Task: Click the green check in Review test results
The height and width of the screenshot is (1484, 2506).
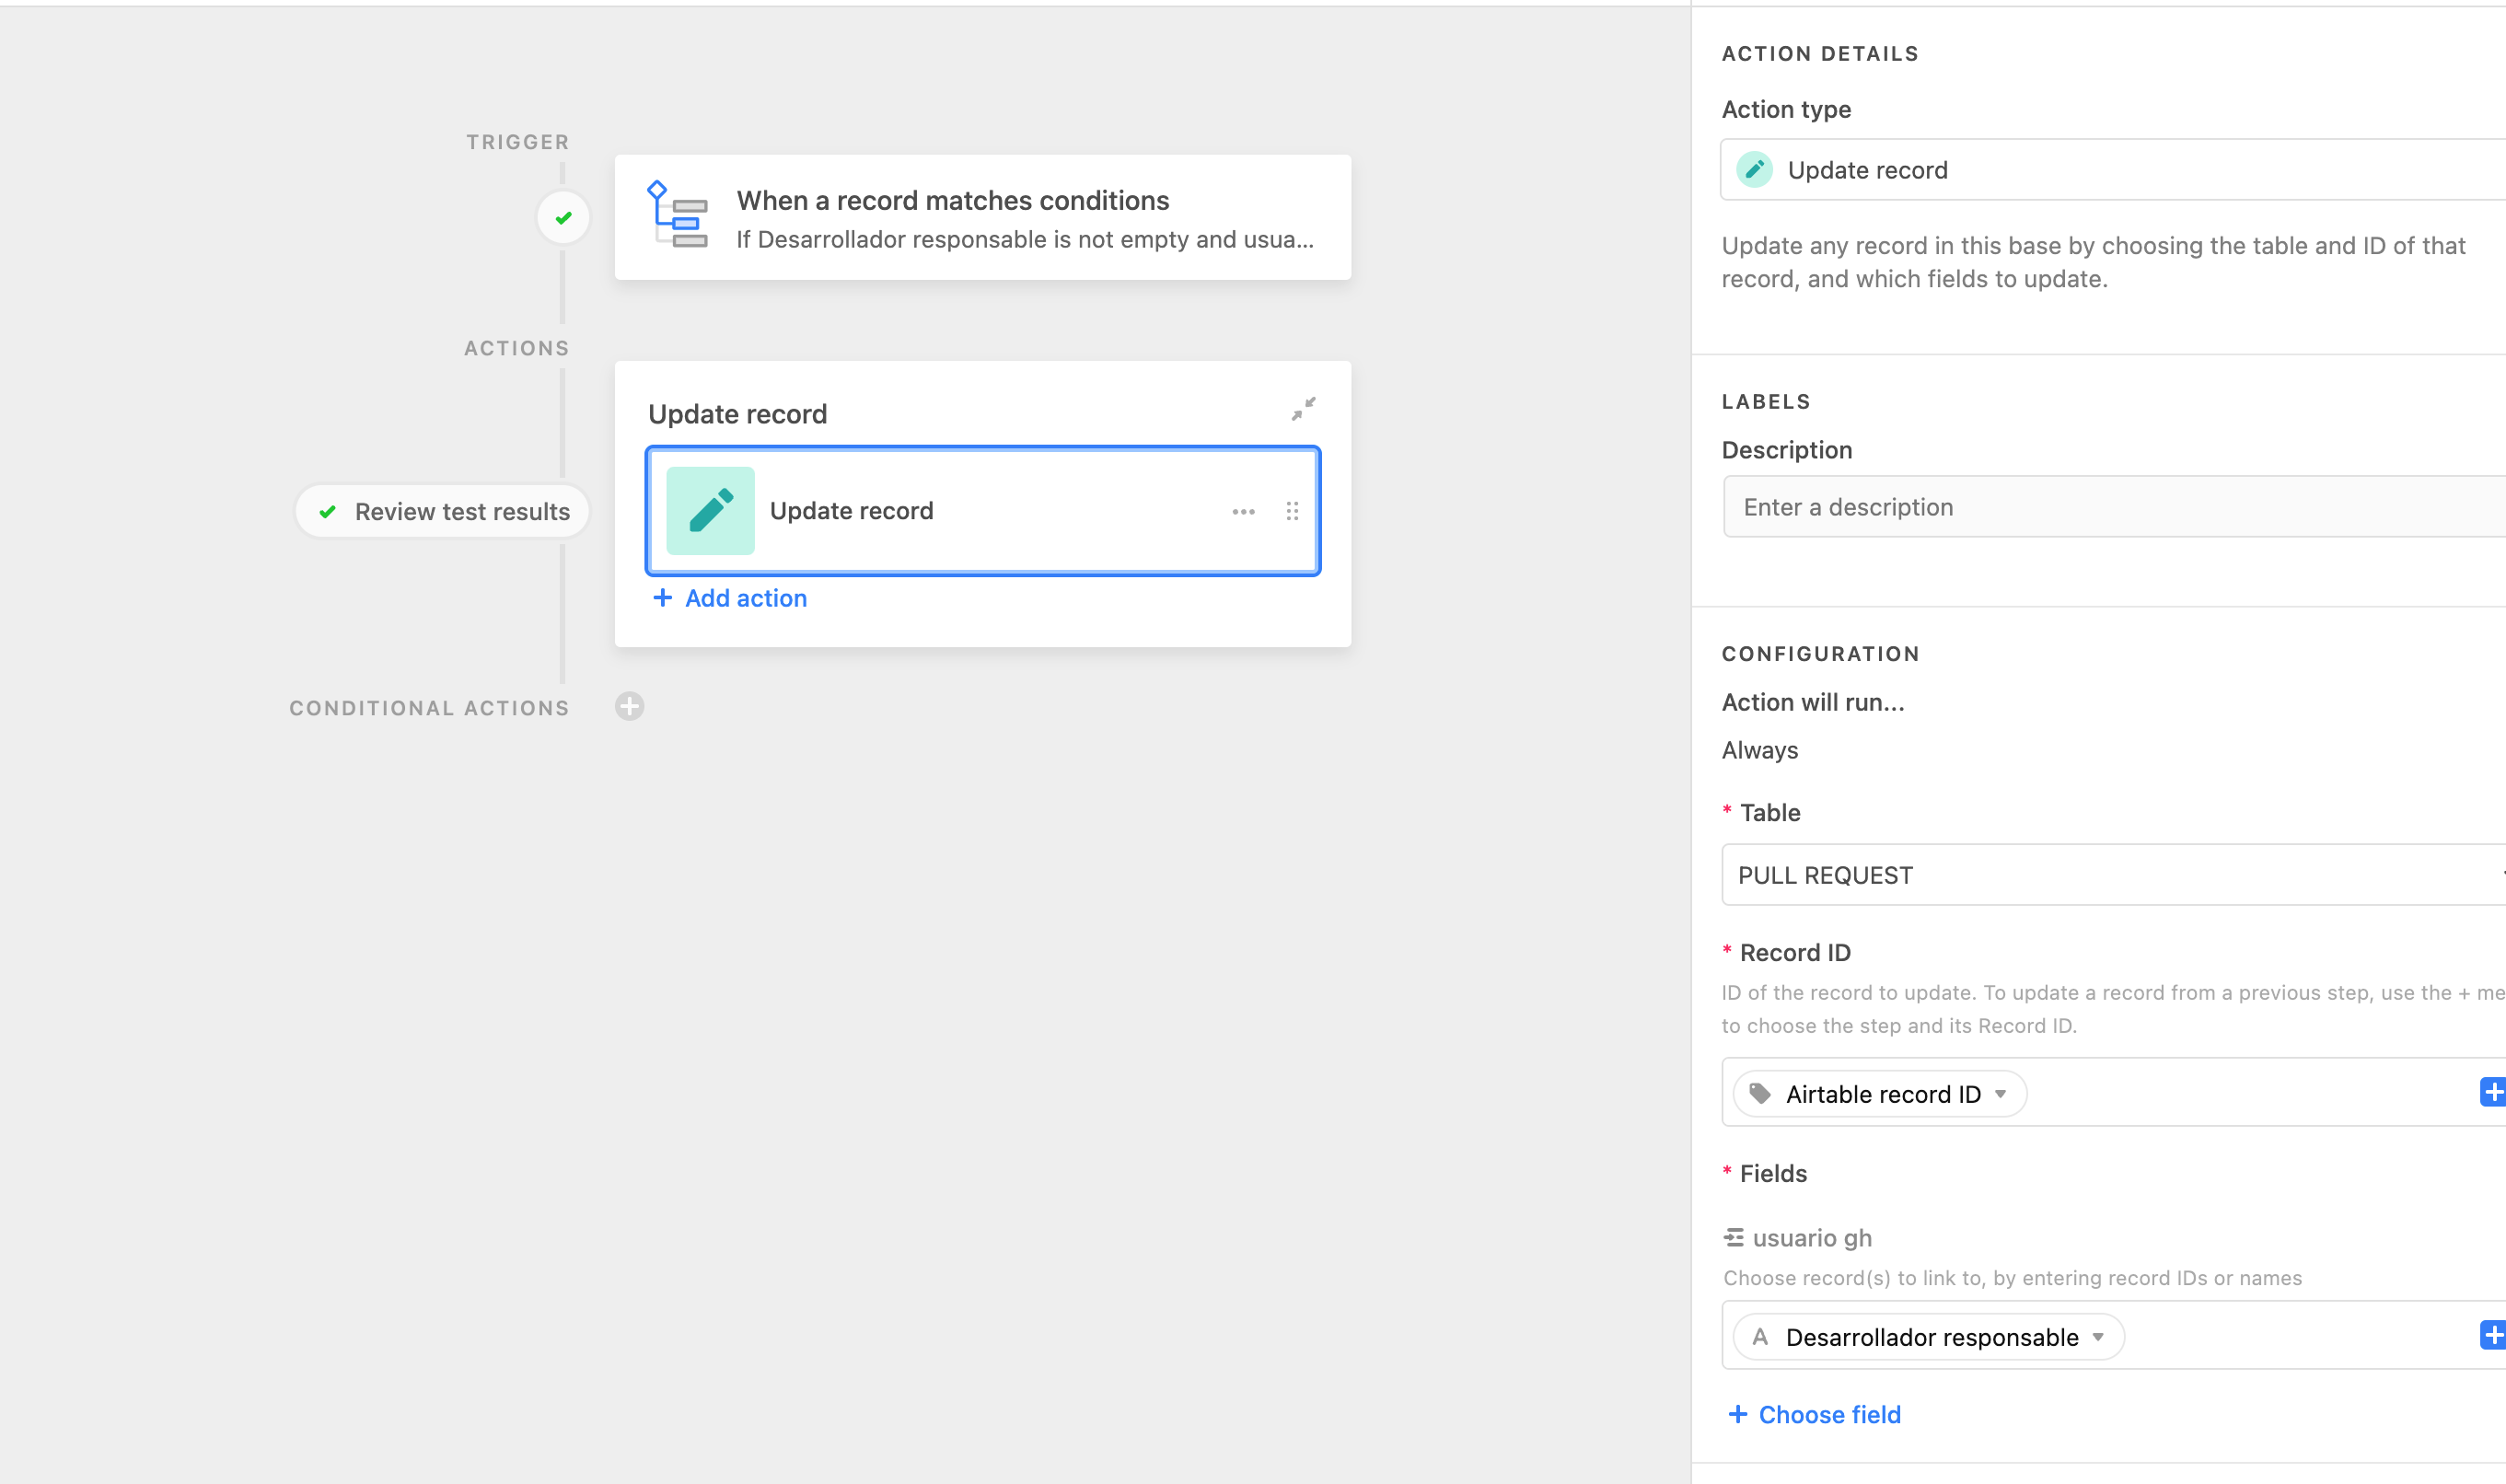Action: coord(327,512)
